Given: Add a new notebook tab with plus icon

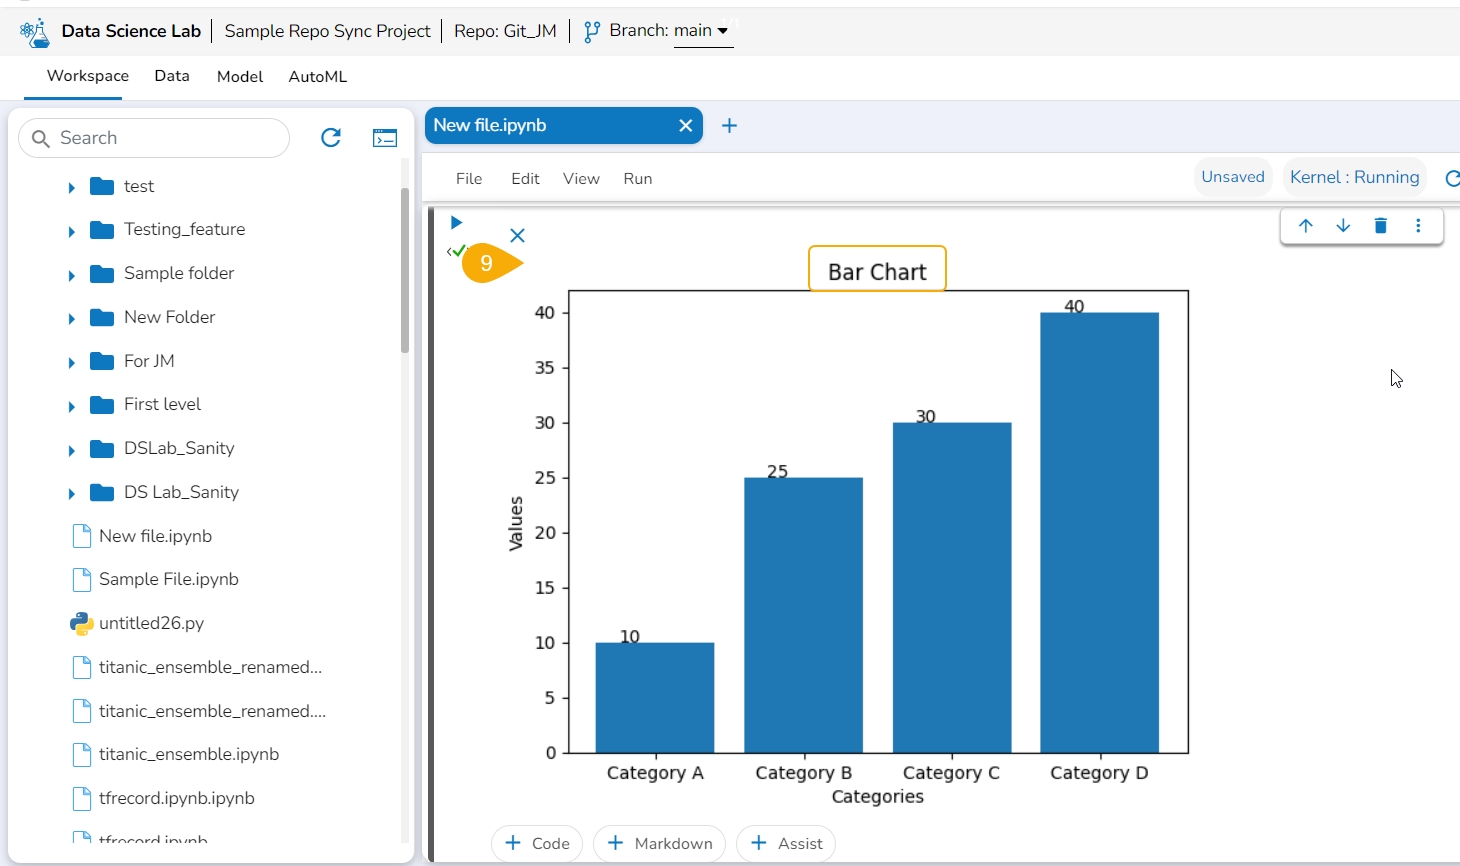Looking at the screenshot, I should pyautogui.click(x=730, y=126).
